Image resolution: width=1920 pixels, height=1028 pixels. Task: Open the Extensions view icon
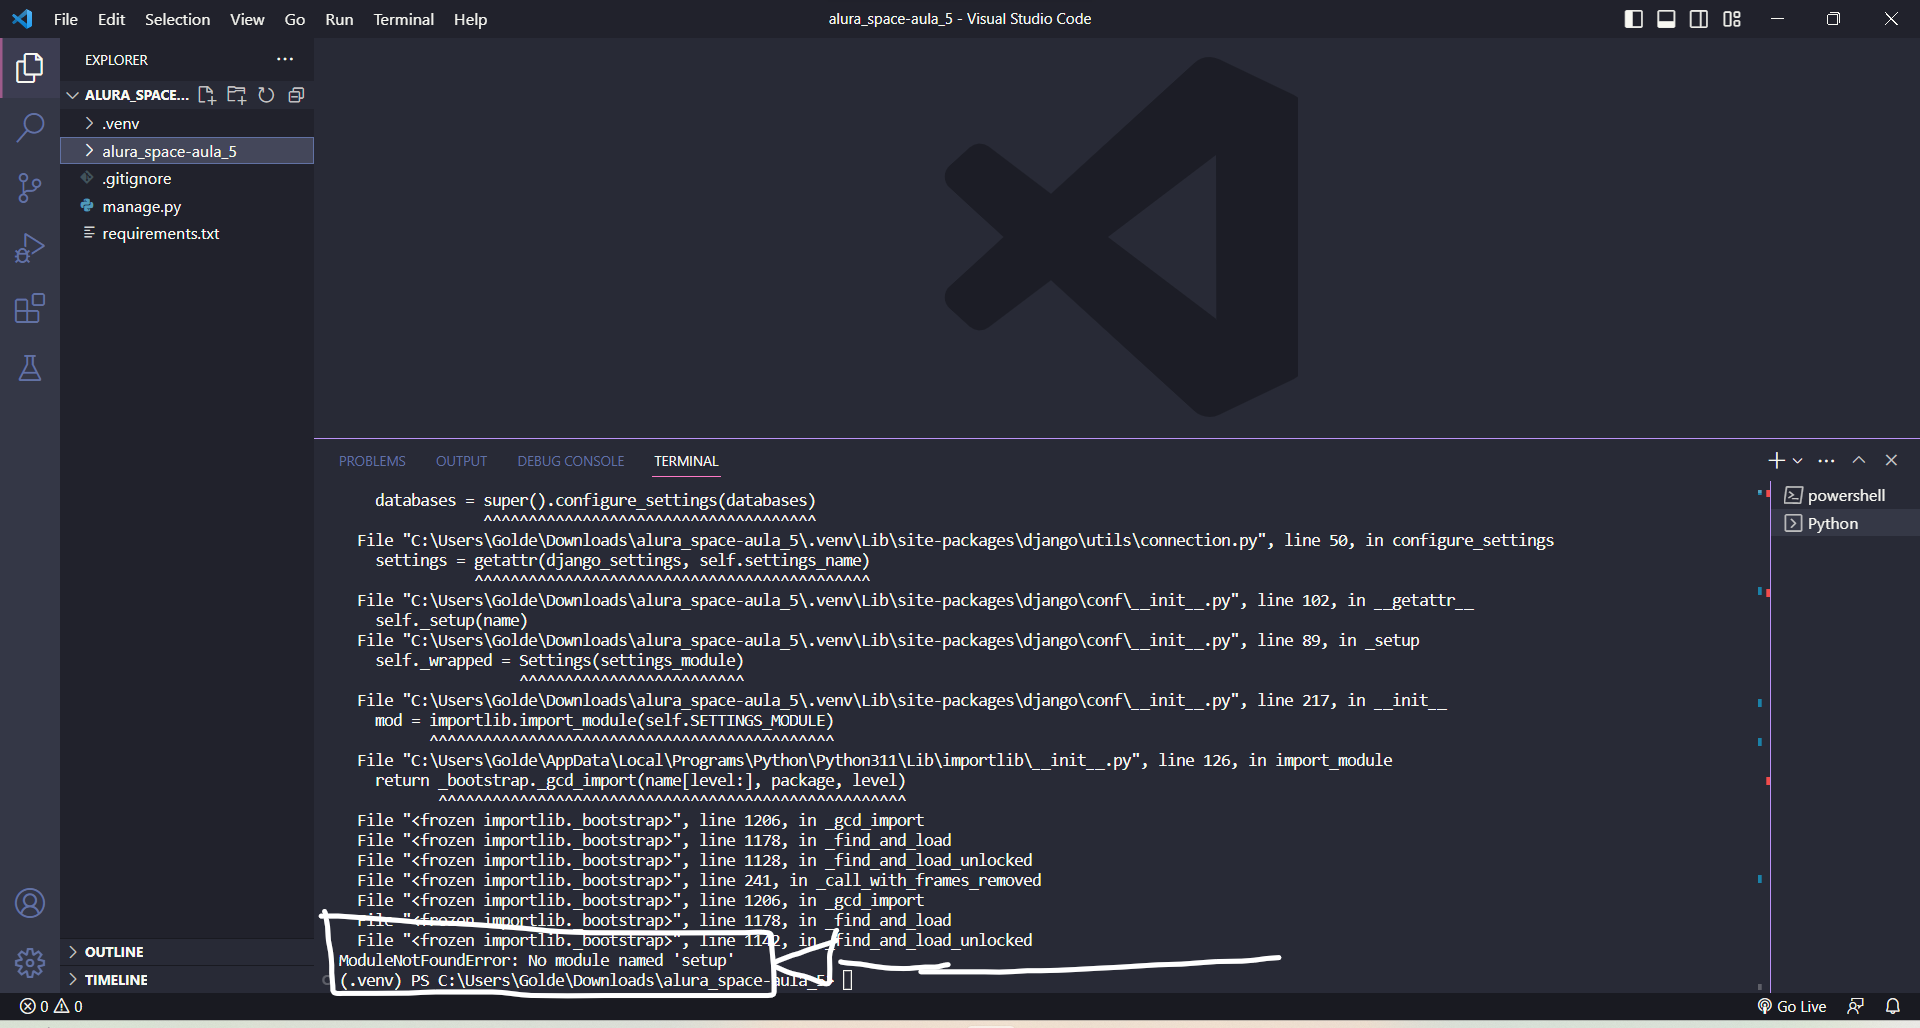coord(30,308)
